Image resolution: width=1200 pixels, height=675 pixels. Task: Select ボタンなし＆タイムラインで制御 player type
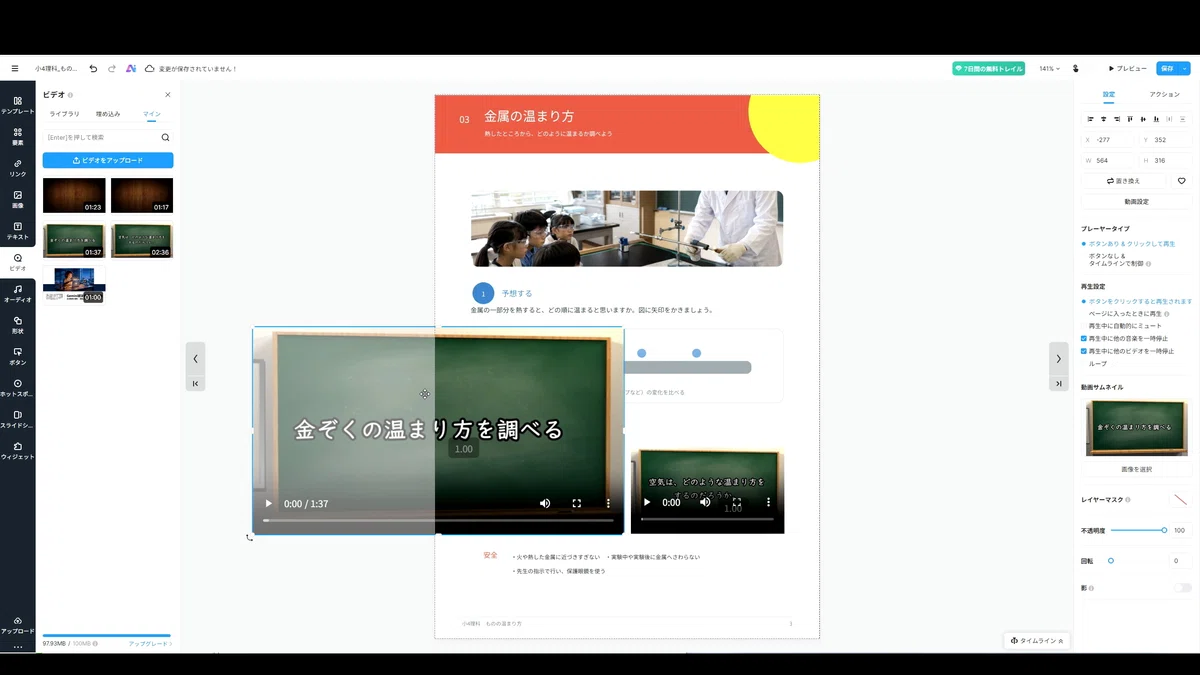coord(1119,260)
